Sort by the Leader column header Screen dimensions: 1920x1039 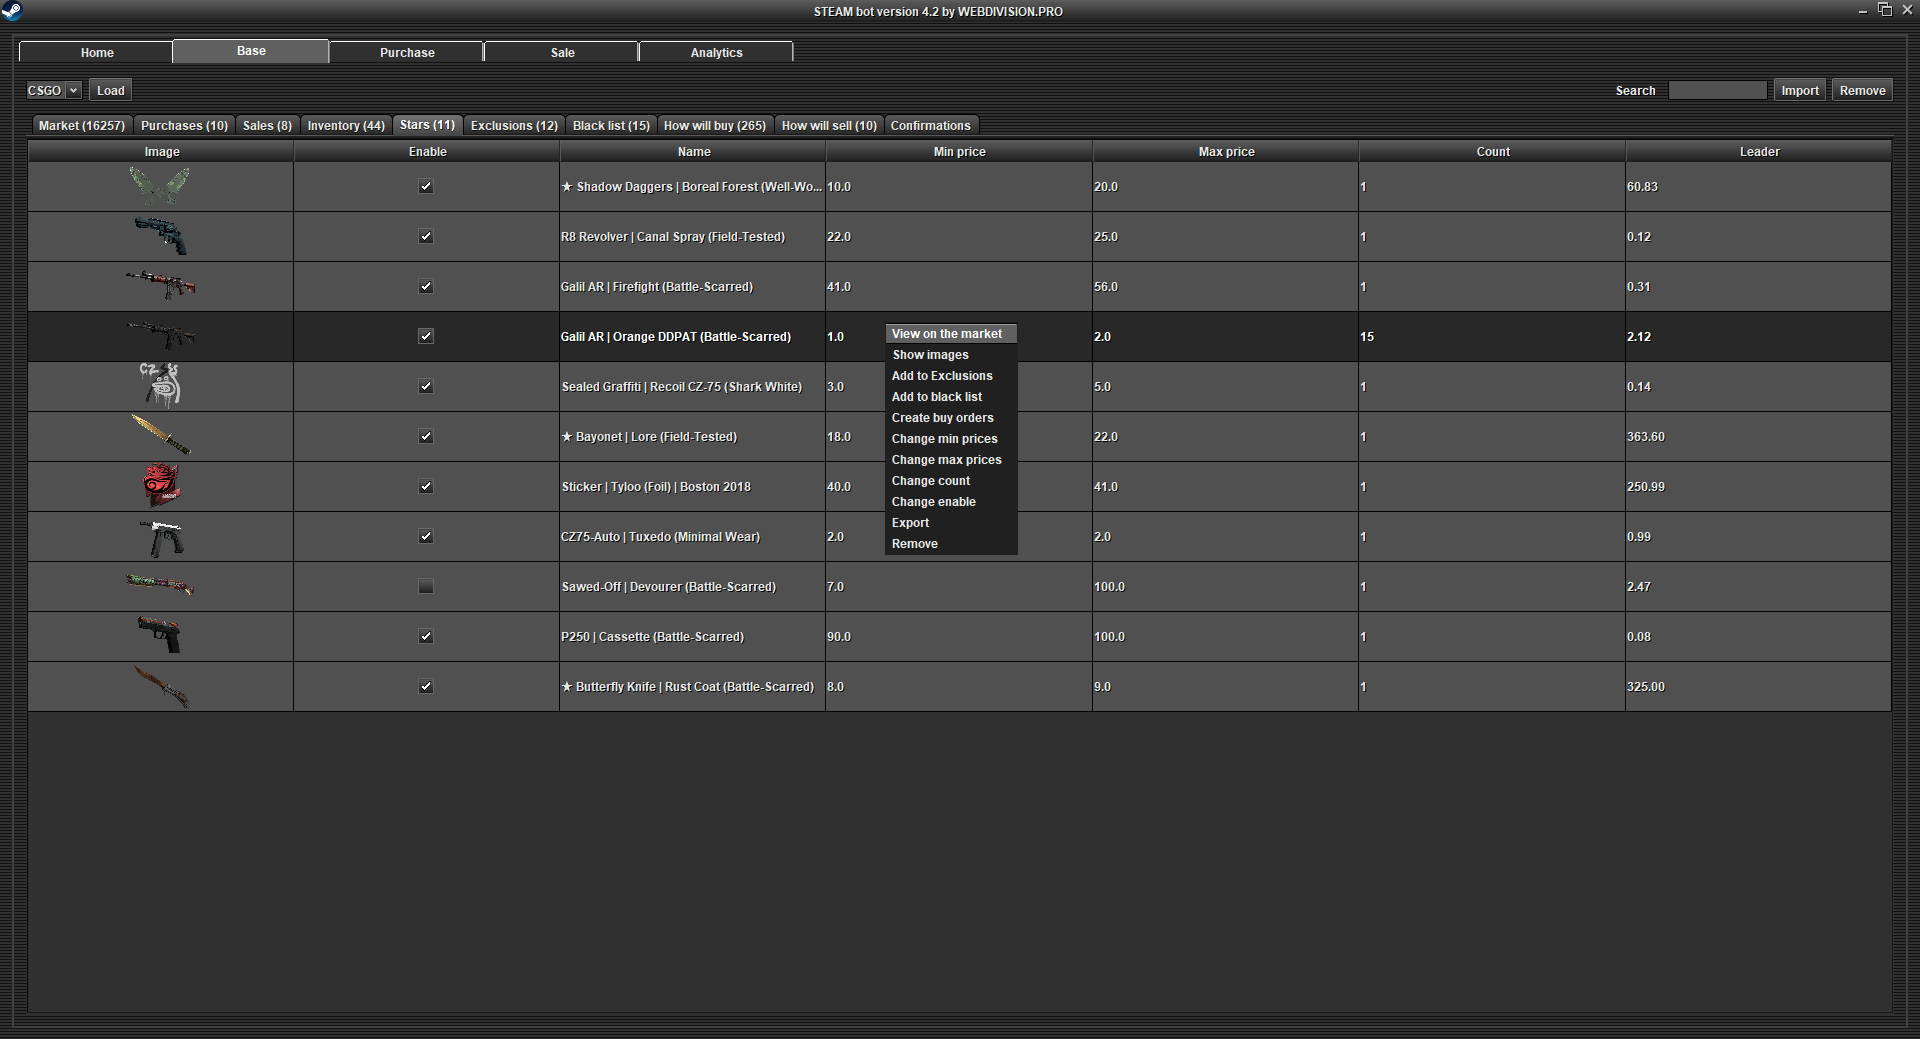pos(1758,152)
